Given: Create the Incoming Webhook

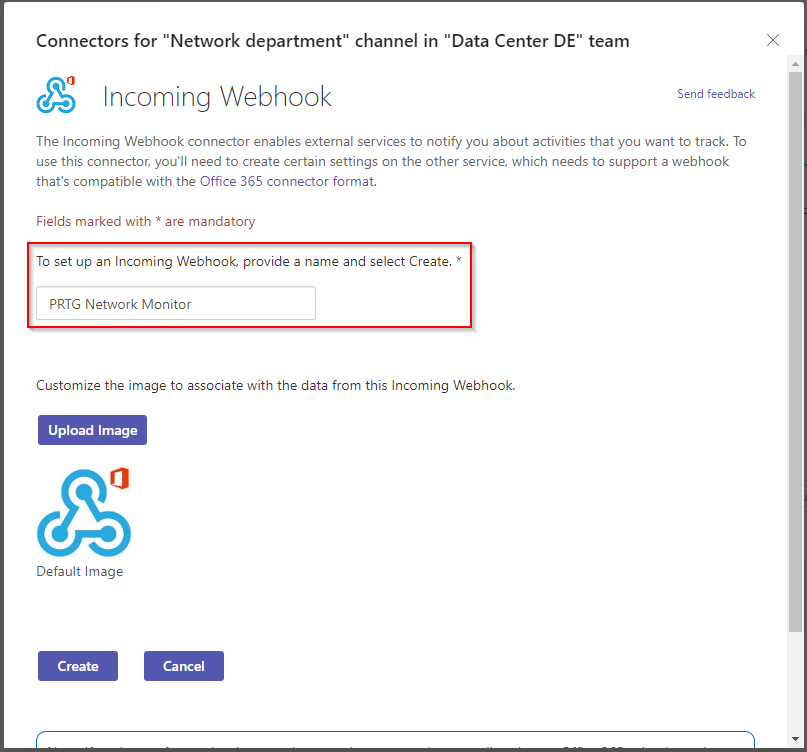Looking at the screenshot, I should (78, 666).
